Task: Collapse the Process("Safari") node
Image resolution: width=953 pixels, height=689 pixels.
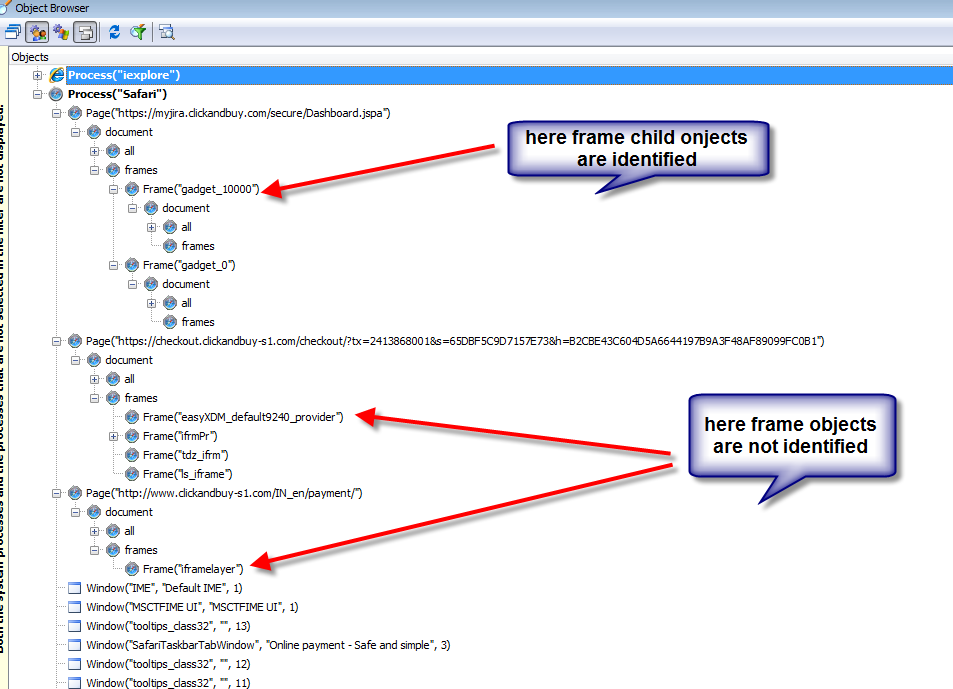Action: point(38,94)
